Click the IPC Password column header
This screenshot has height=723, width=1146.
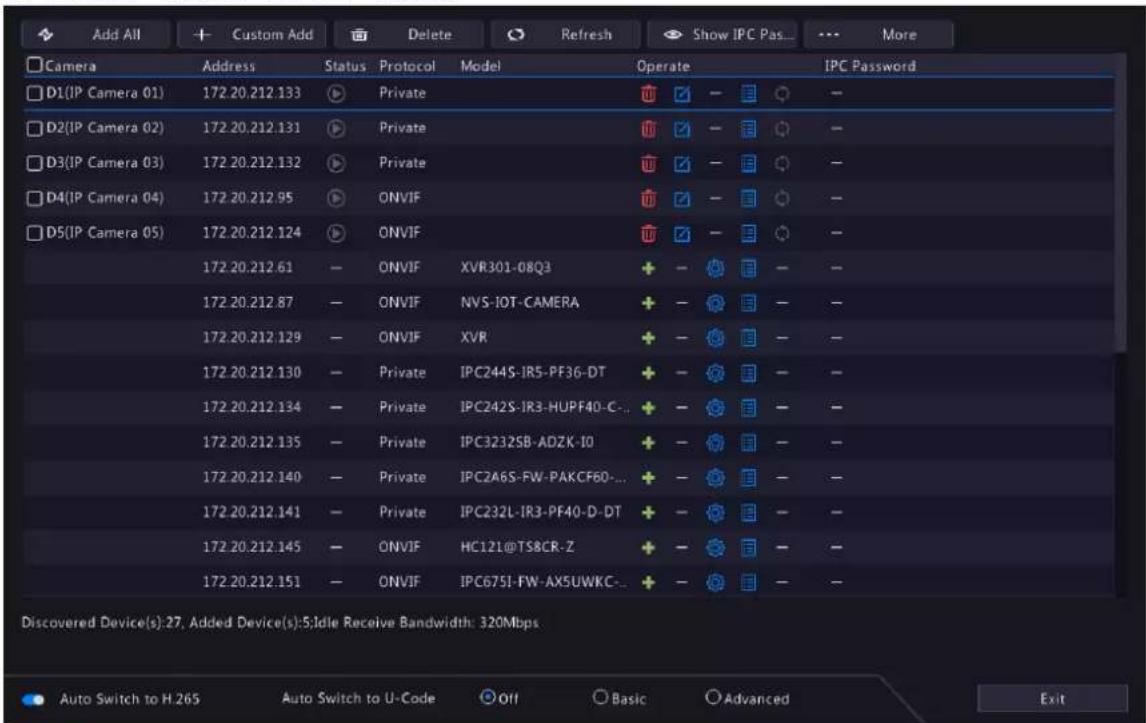[x=870, y=66]
